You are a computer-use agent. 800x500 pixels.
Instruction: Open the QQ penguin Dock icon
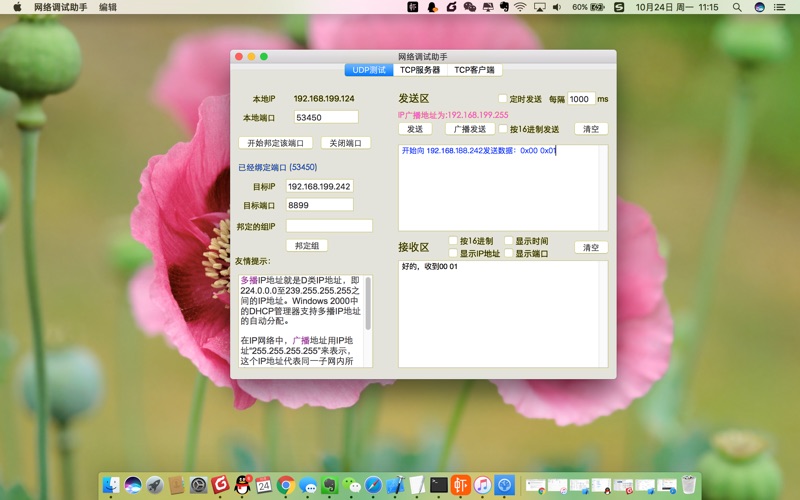click(x=242, y=485)
